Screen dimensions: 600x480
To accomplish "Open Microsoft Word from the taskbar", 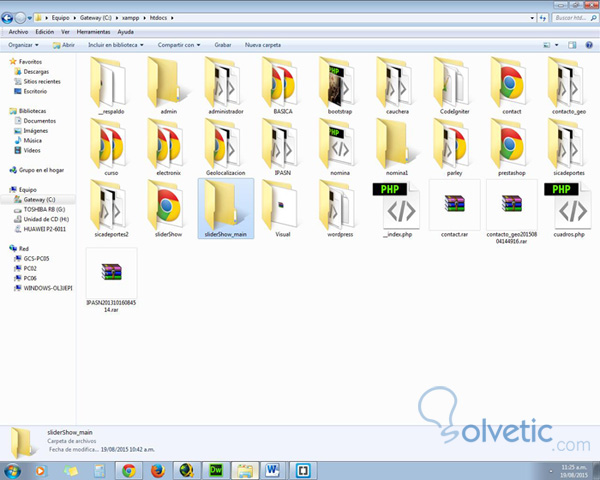I will tap(273, 470).
